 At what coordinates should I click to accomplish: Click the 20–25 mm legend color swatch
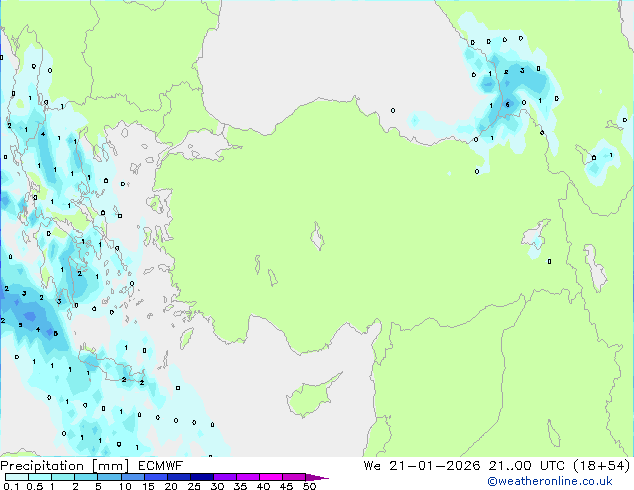click(179, 477)
